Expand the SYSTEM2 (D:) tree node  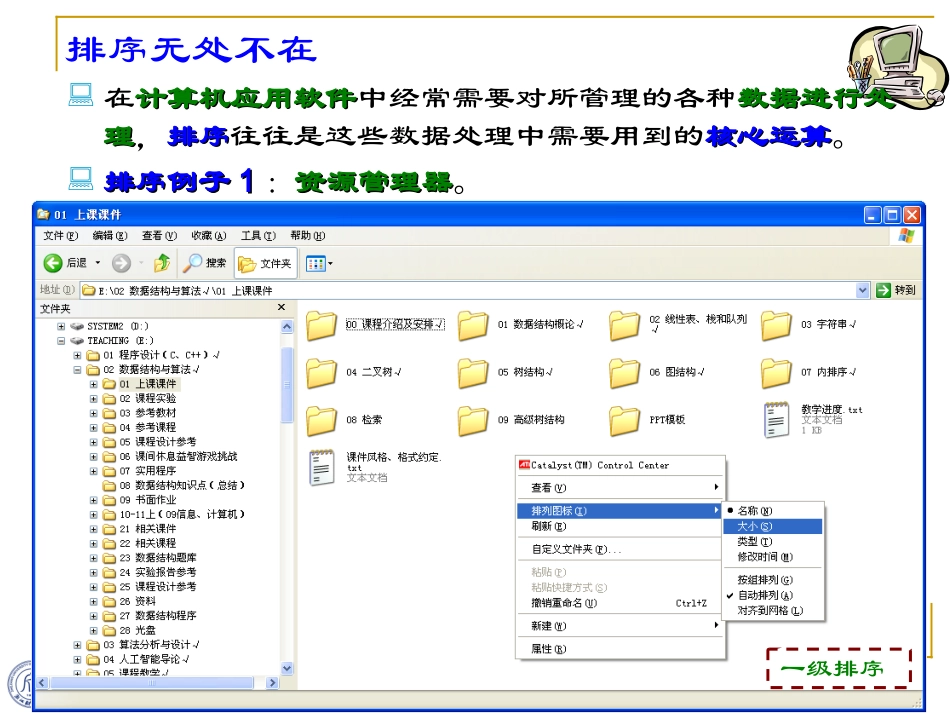coord(61,326)
